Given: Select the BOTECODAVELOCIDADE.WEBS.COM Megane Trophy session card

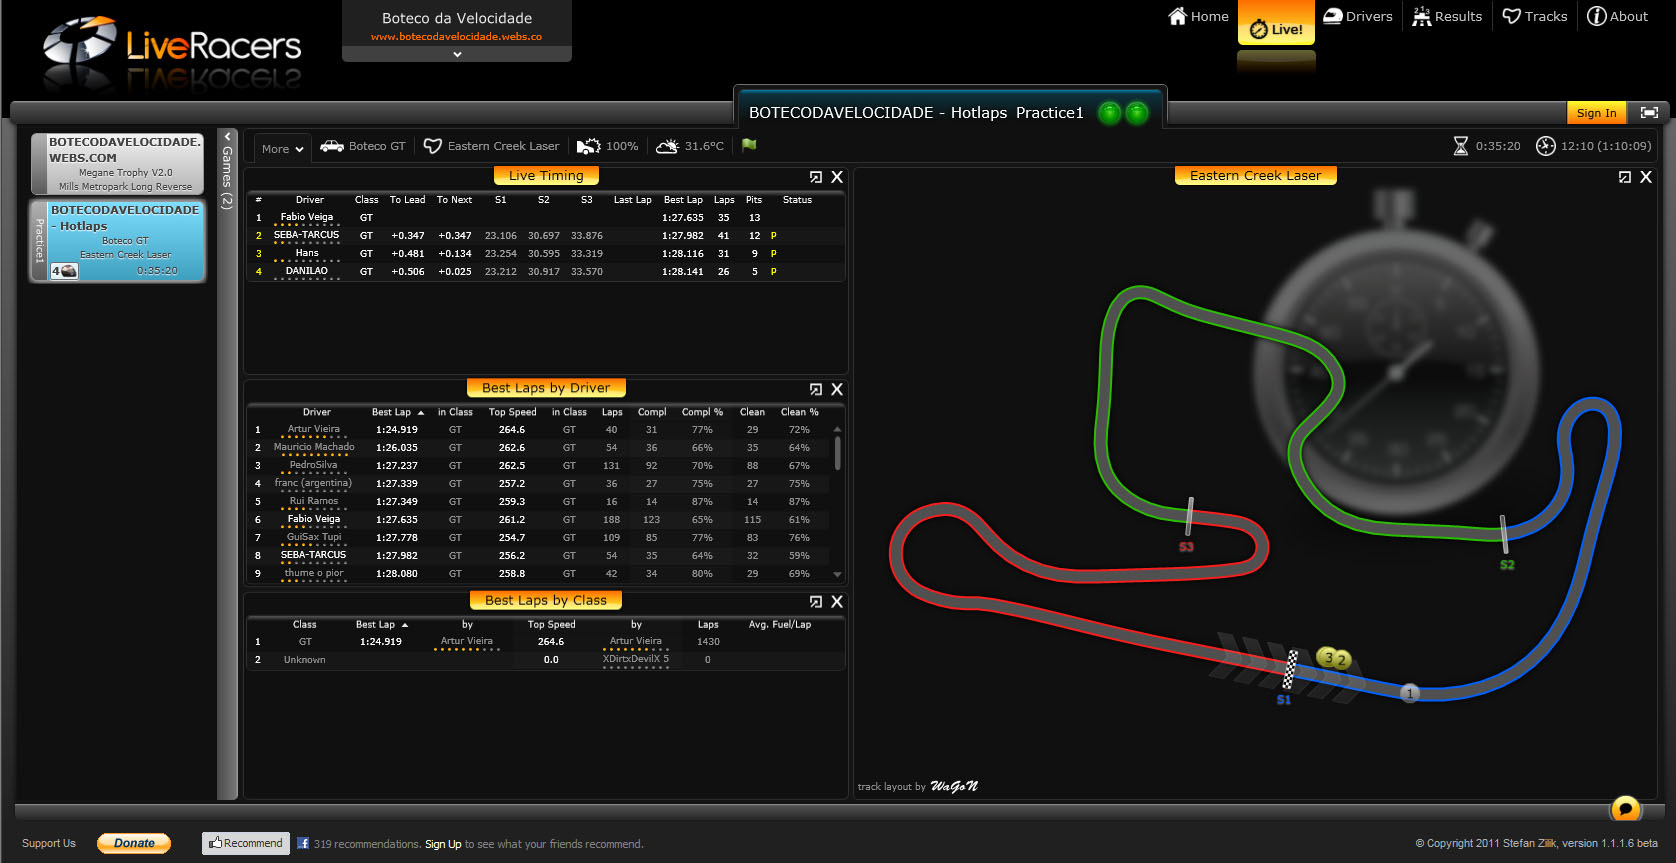Looking at the screenshot, I should [x=117, y=163].
